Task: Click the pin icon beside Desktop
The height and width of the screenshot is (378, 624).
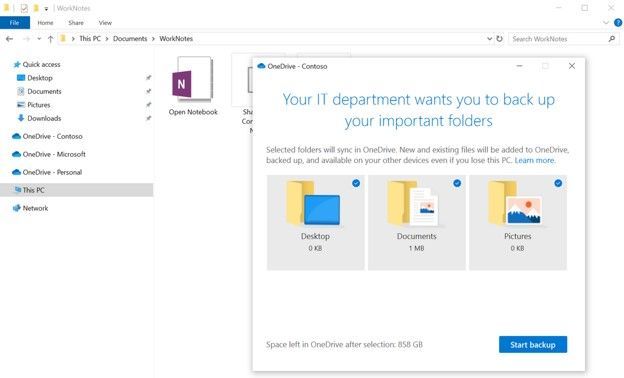Action: click(x=148, y=78)
